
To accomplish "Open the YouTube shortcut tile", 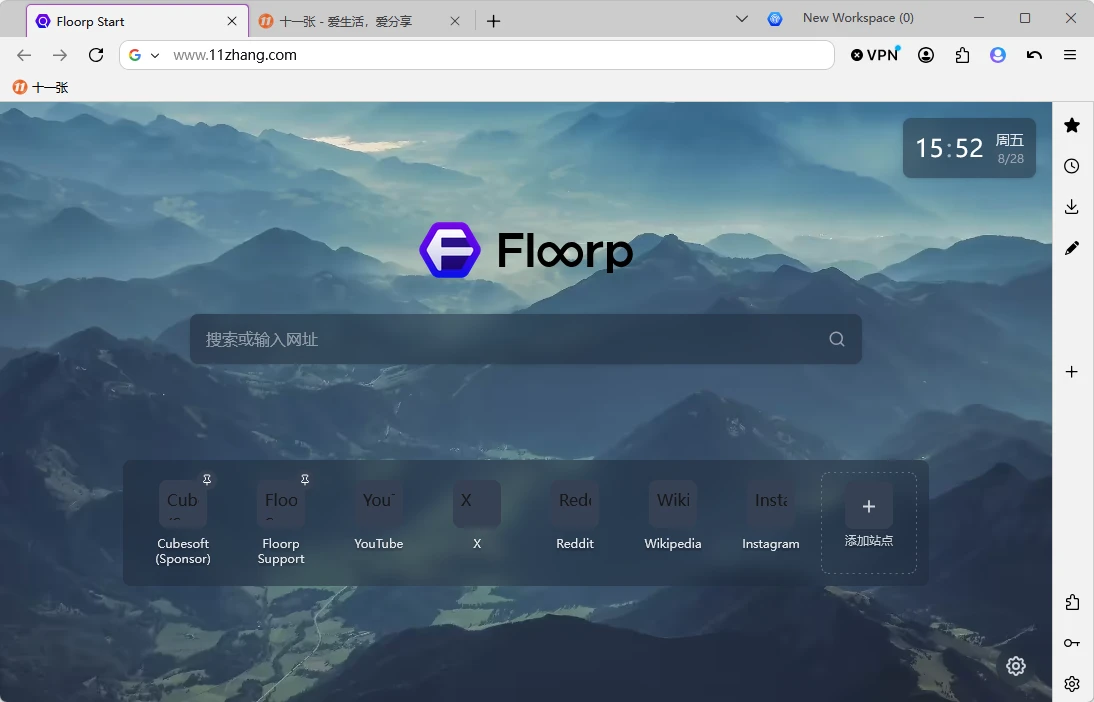I will [x=379, y=516].
